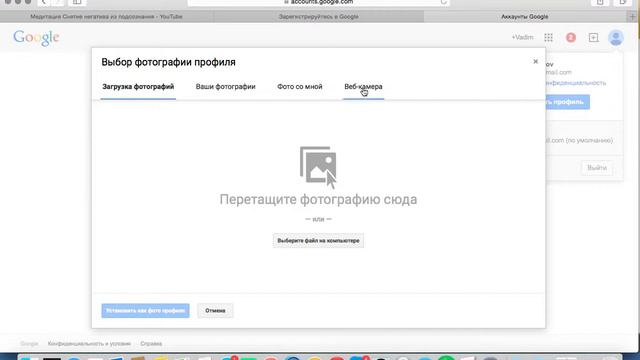Select the Аккаунты Google browser tab

(524, 17)
